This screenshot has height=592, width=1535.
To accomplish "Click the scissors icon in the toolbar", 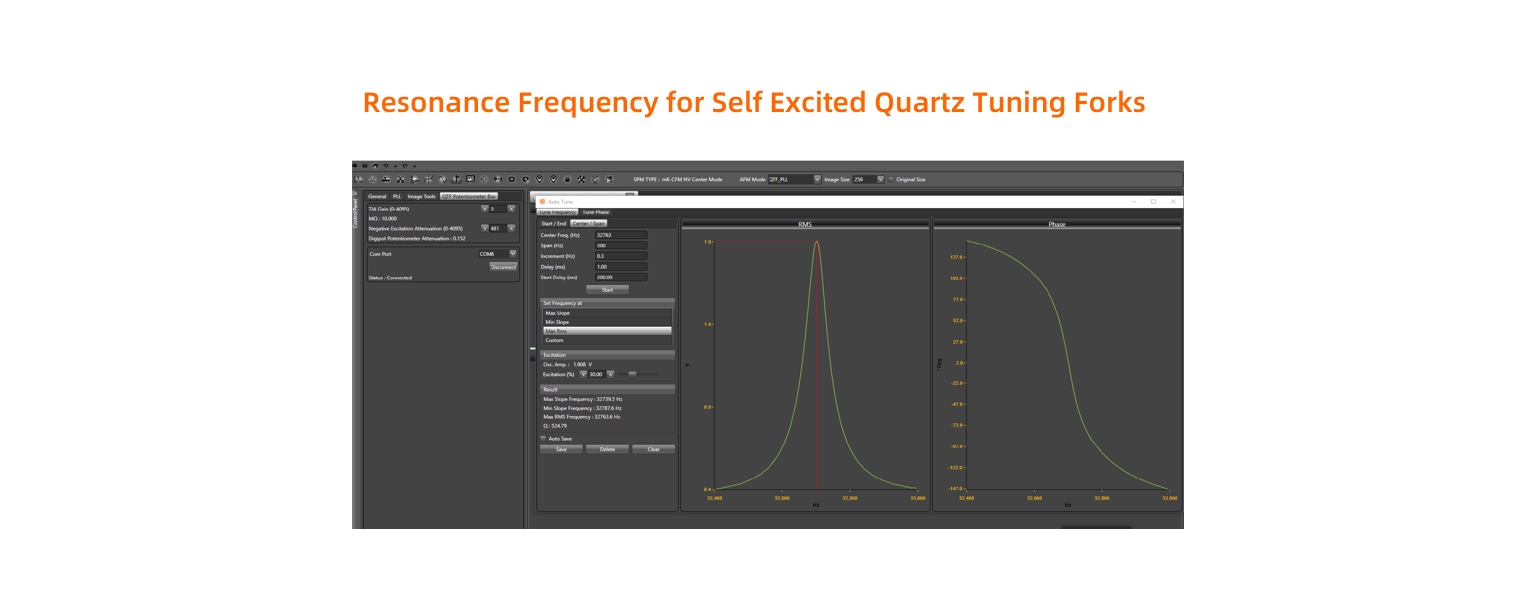I will pyautogui.click(x=400, y=179).
